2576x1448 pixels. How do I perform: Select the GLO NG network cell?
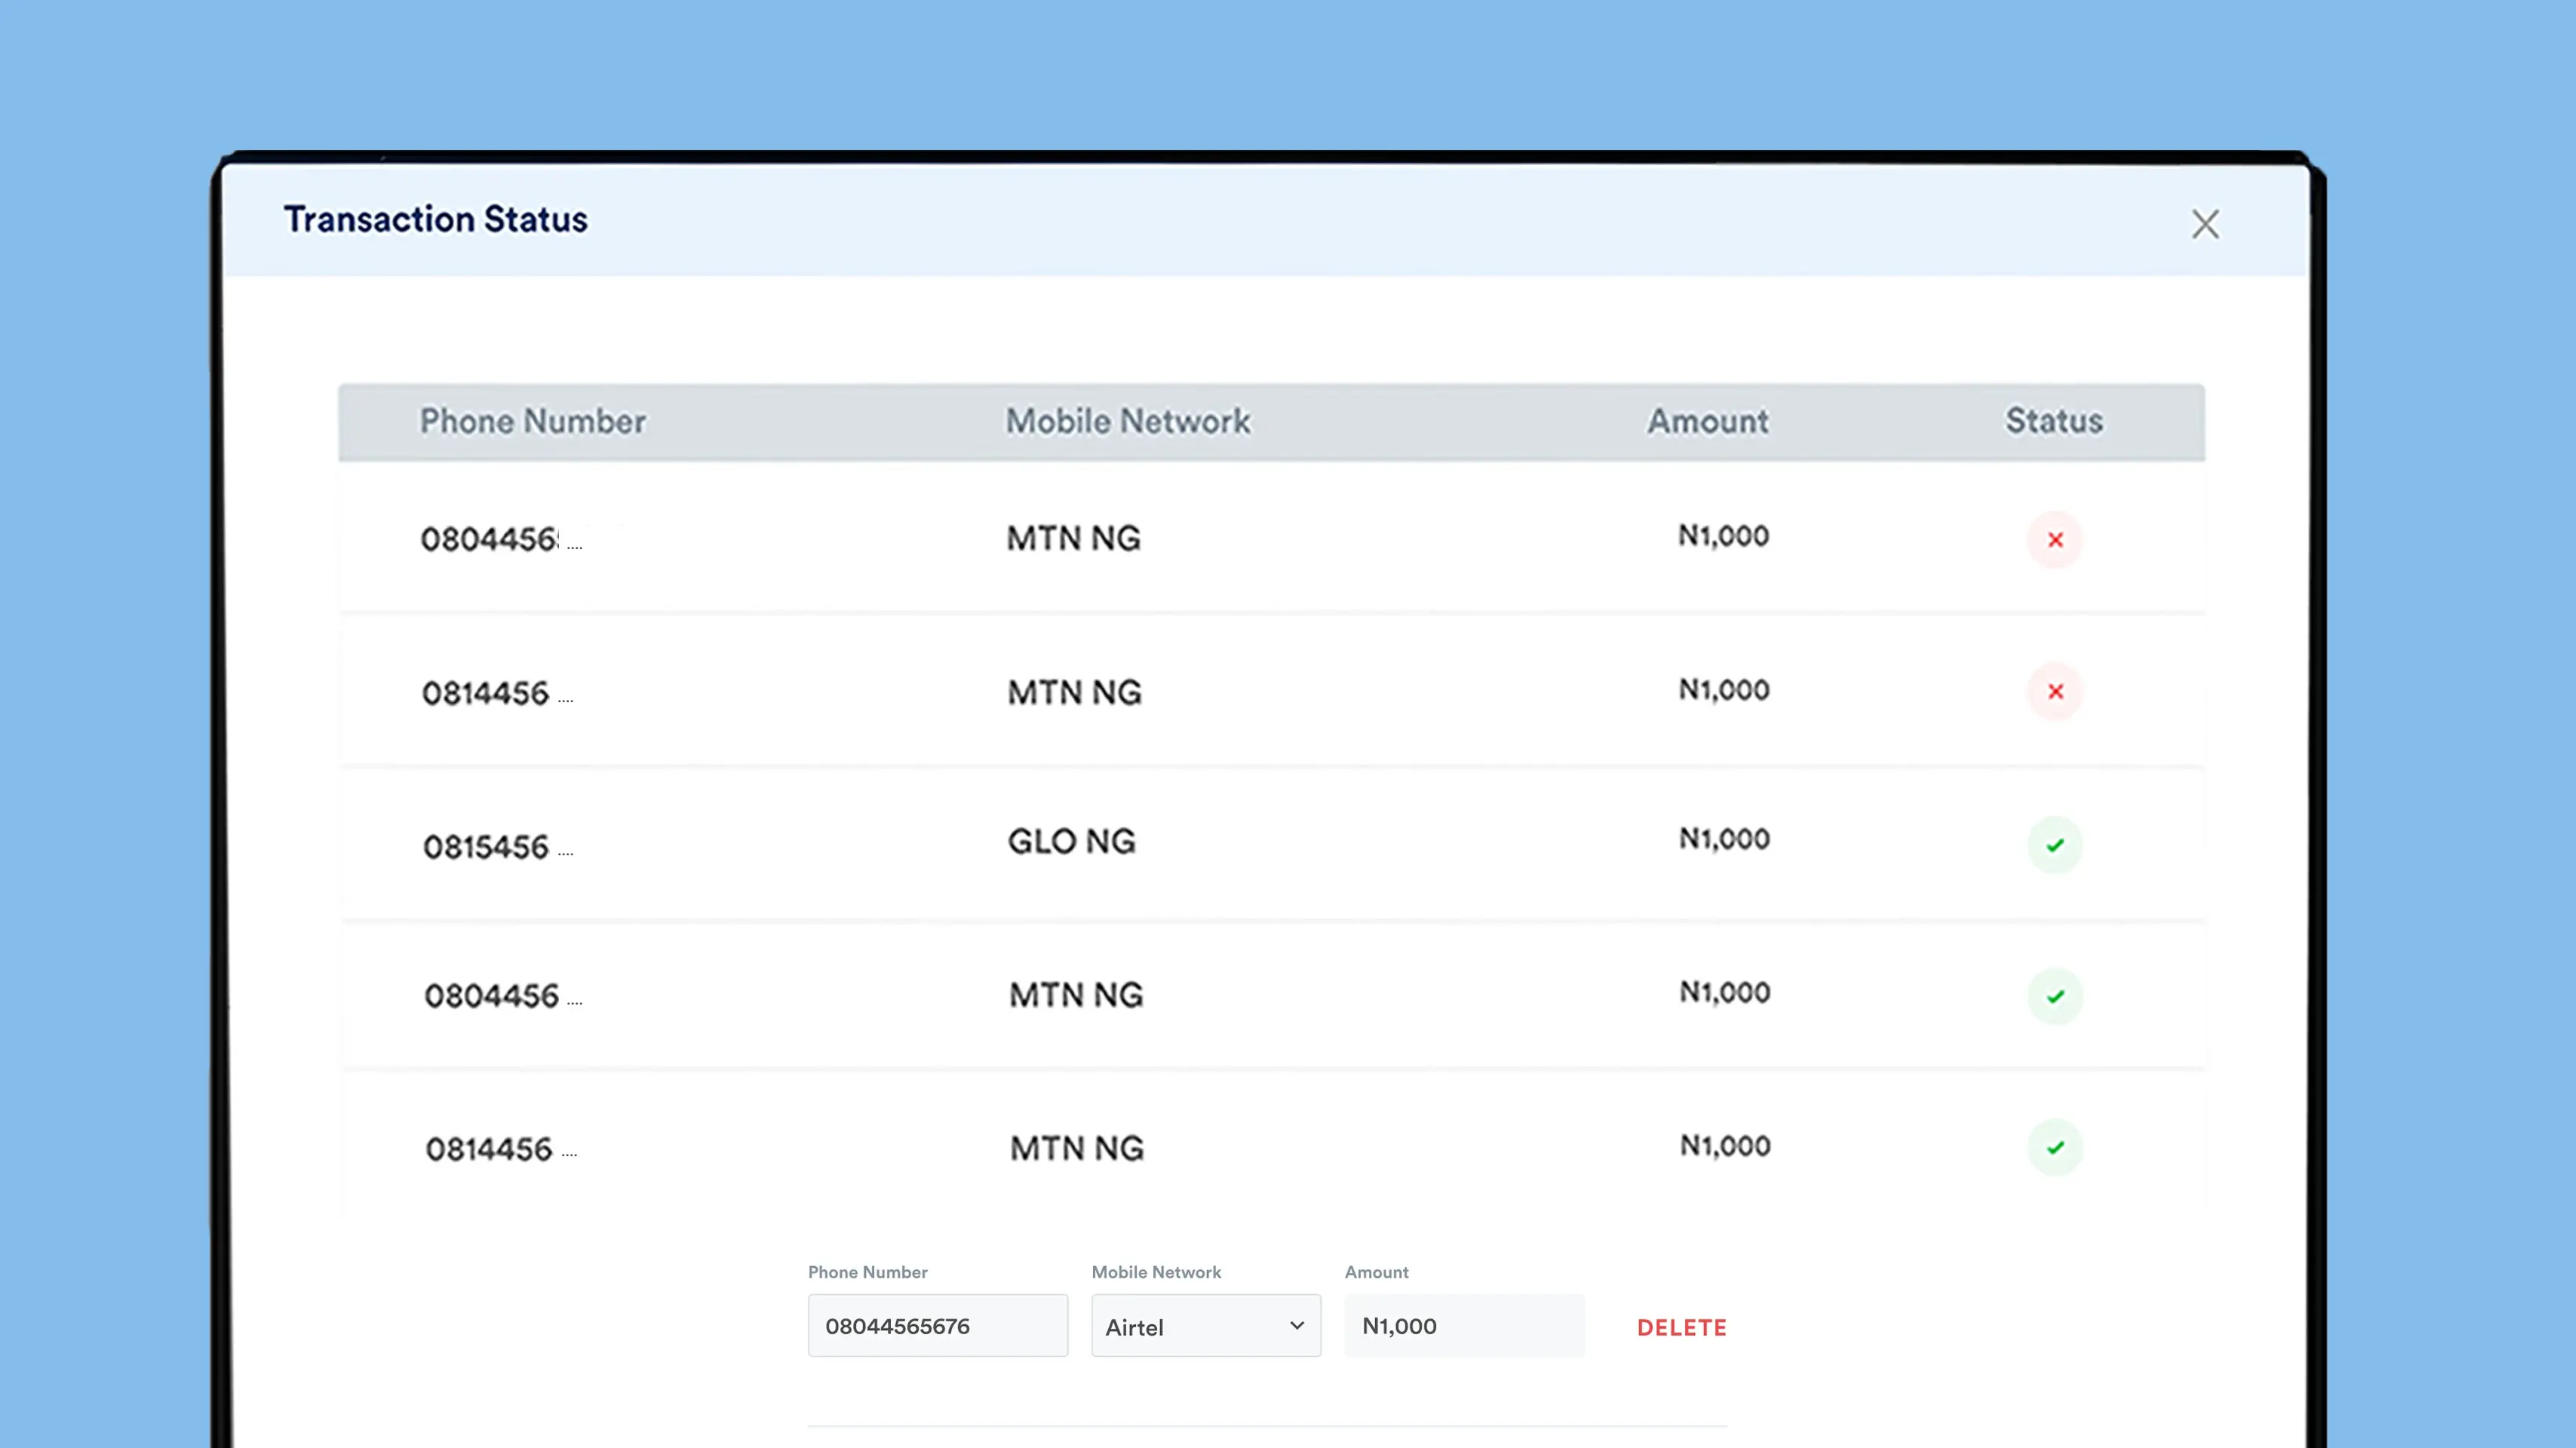1072,841
